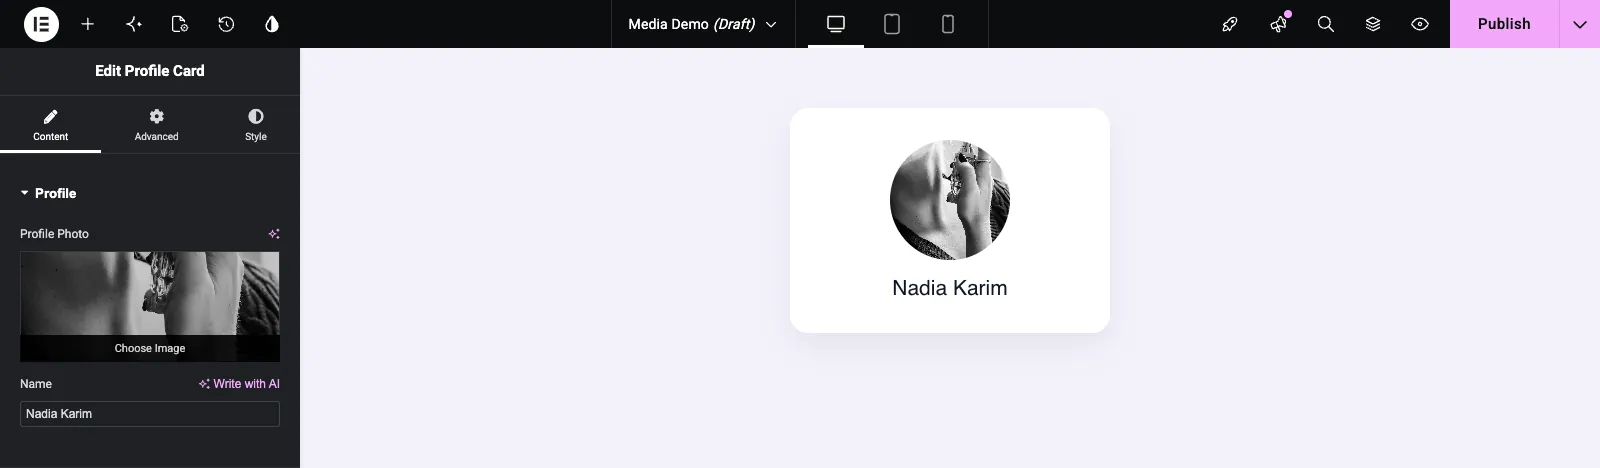Screen dimensions: 1600x468
Task: Open Page Settings document icon
Action: click(x=180, y=24)
